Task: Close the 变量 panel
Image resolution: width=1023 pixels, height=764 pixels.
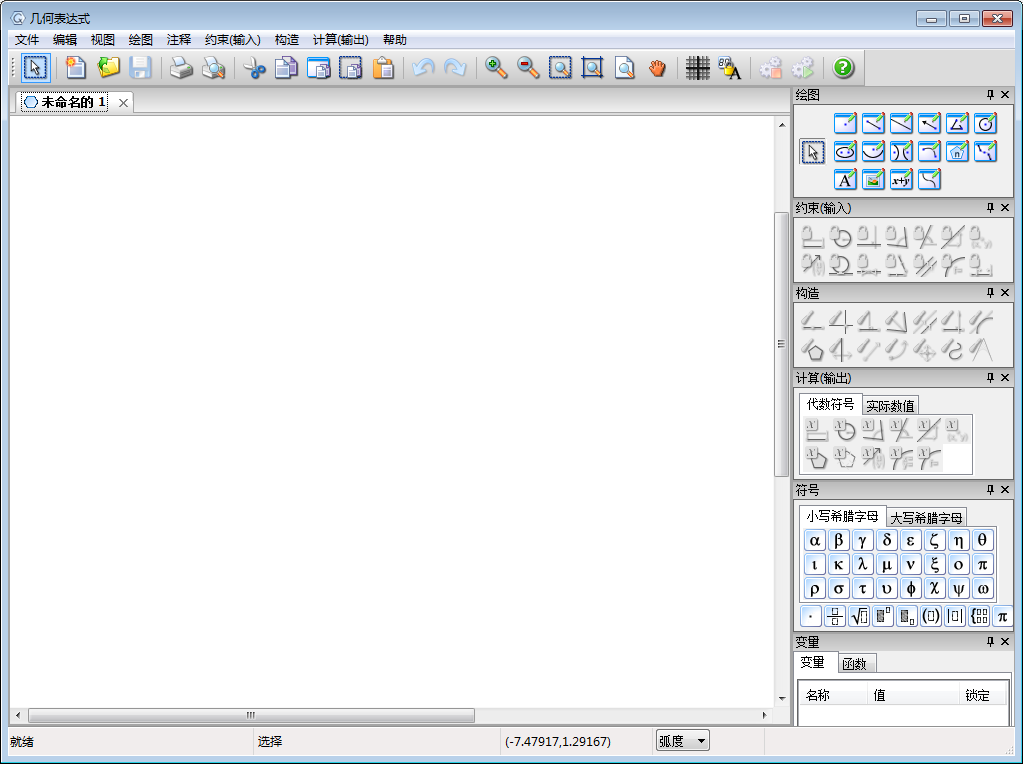Action: [x=1005, y=641]
